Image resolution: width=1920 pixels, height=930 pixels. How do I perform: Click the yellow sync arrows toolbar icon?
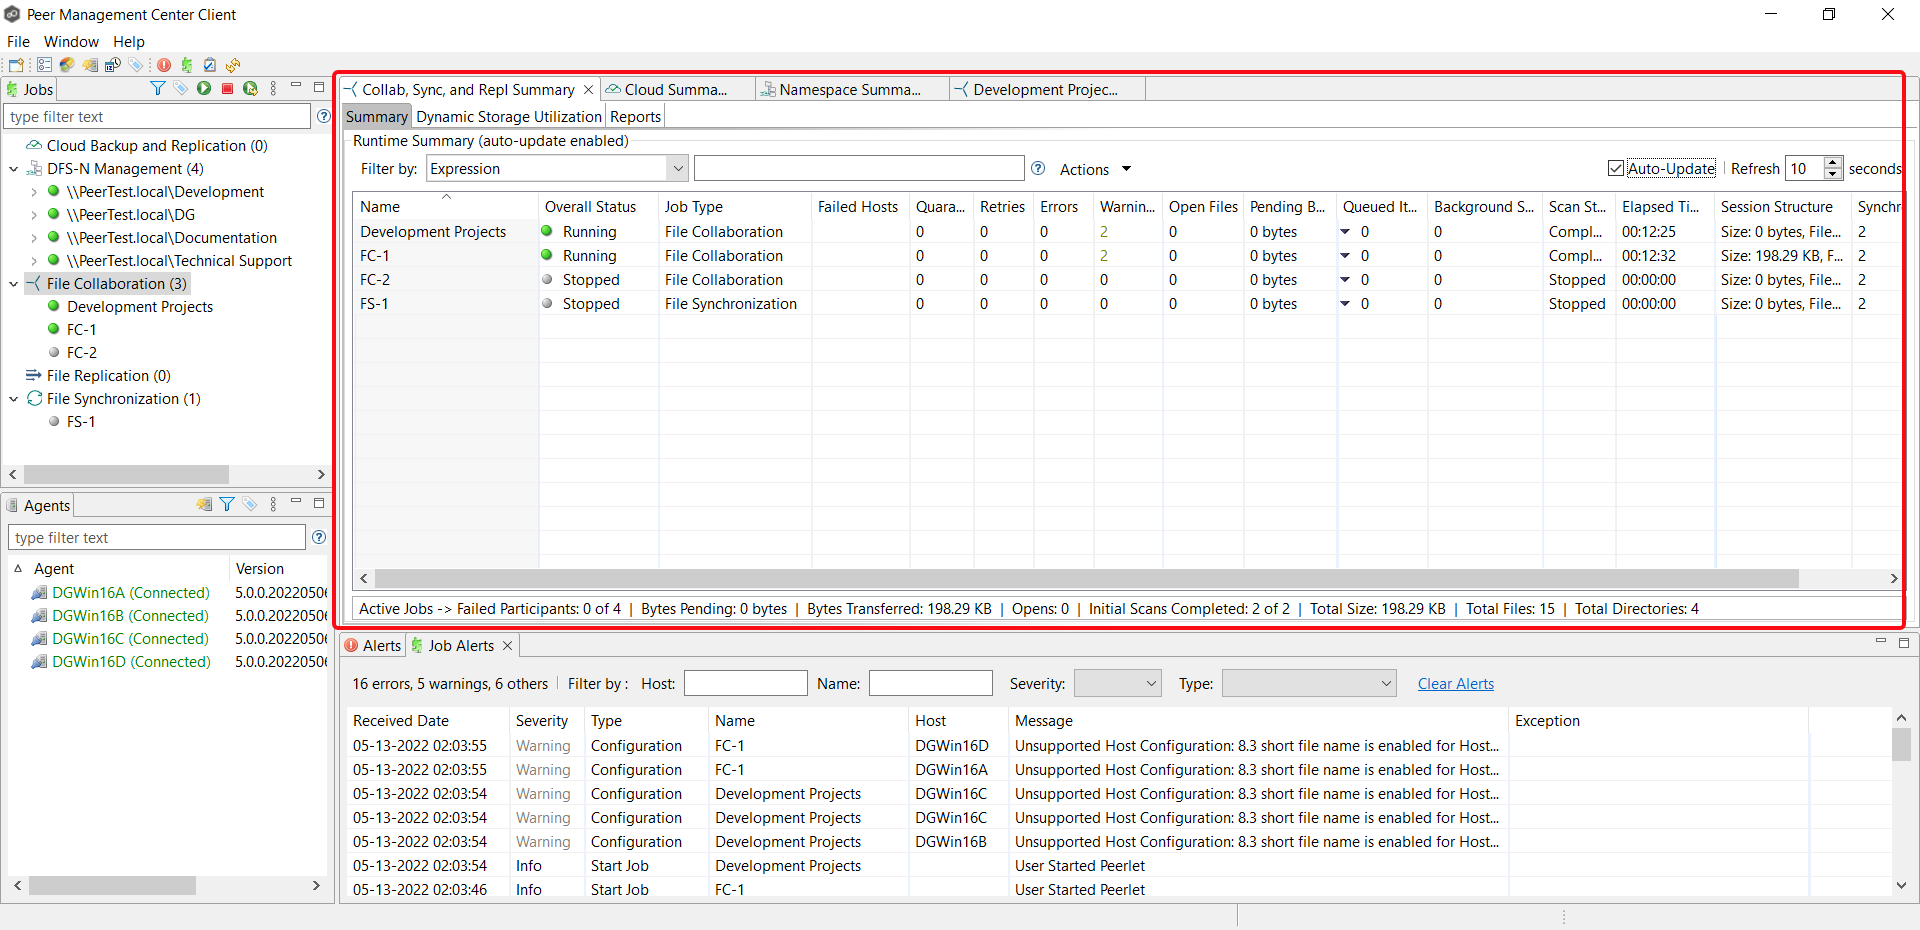click(233, 65)
